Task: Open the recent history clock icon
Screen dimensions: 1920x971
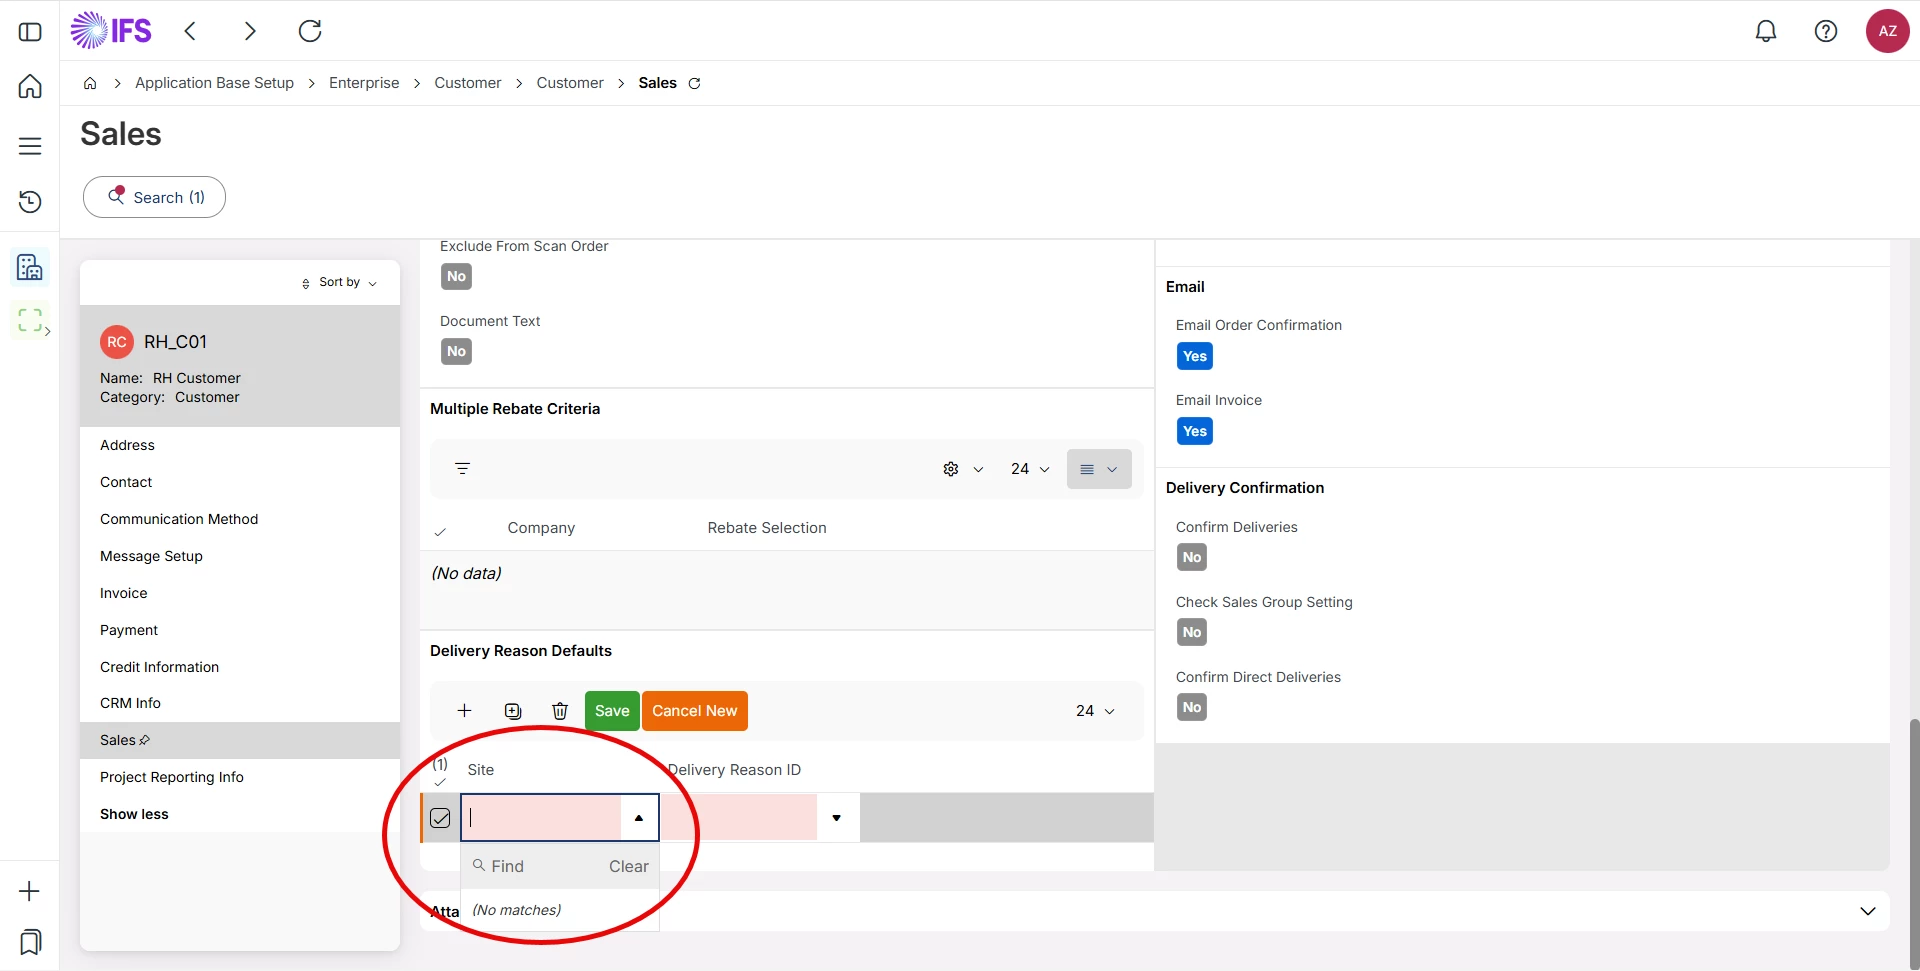Action: 30,202
